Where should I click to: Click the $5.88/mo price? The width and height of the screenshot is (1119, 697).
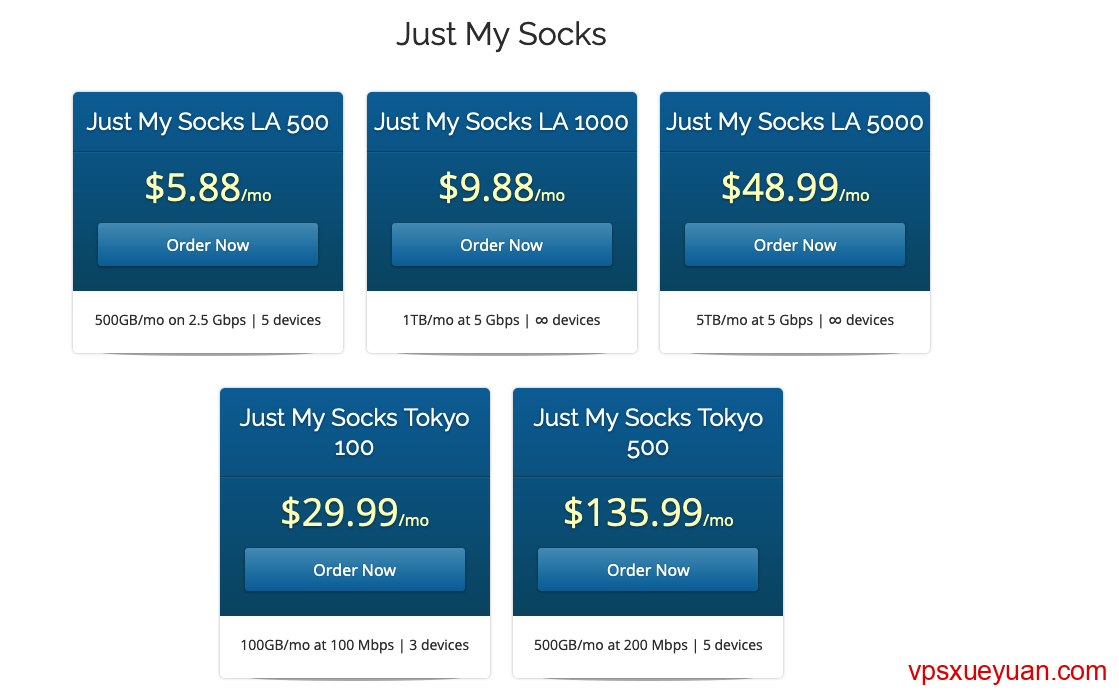tap(208, 188)
